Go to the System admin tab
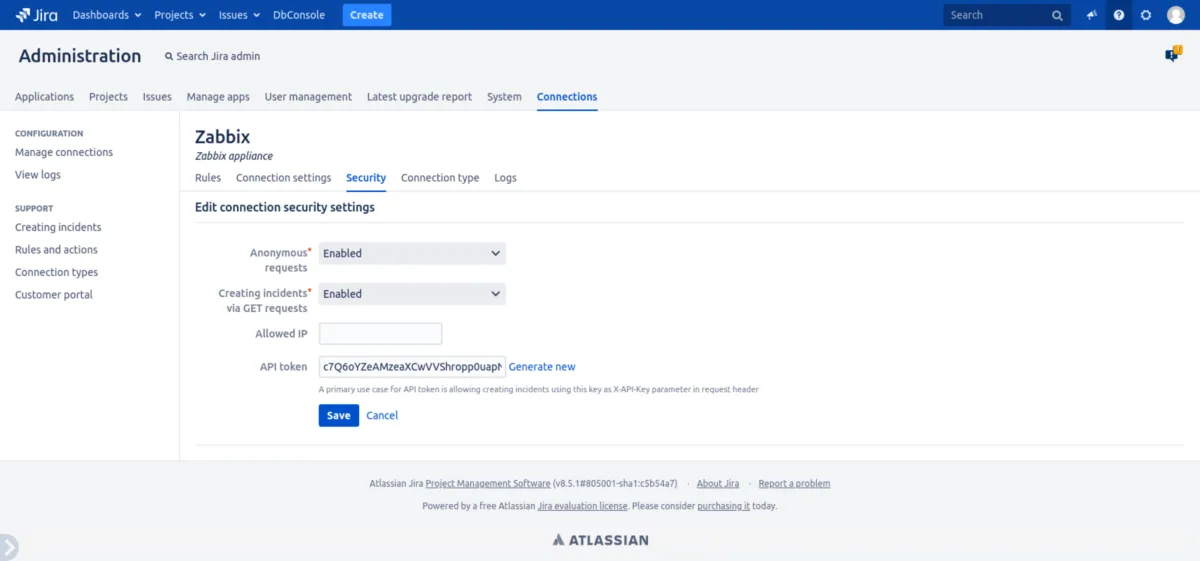Viewport: 1200px width, 561px height. [x=504, y=97]
